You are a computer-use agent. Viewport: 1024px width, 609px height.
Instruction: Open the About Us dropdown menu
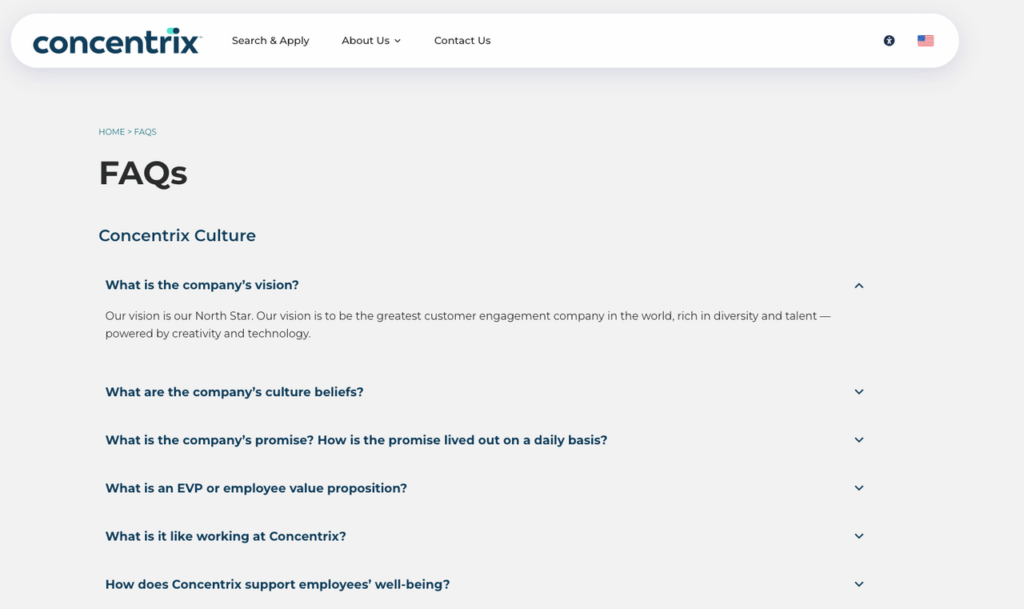[365, 40]
